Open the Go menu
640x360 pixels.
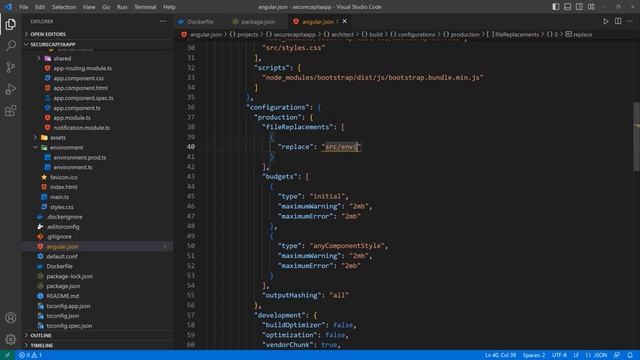click(106, 7)
